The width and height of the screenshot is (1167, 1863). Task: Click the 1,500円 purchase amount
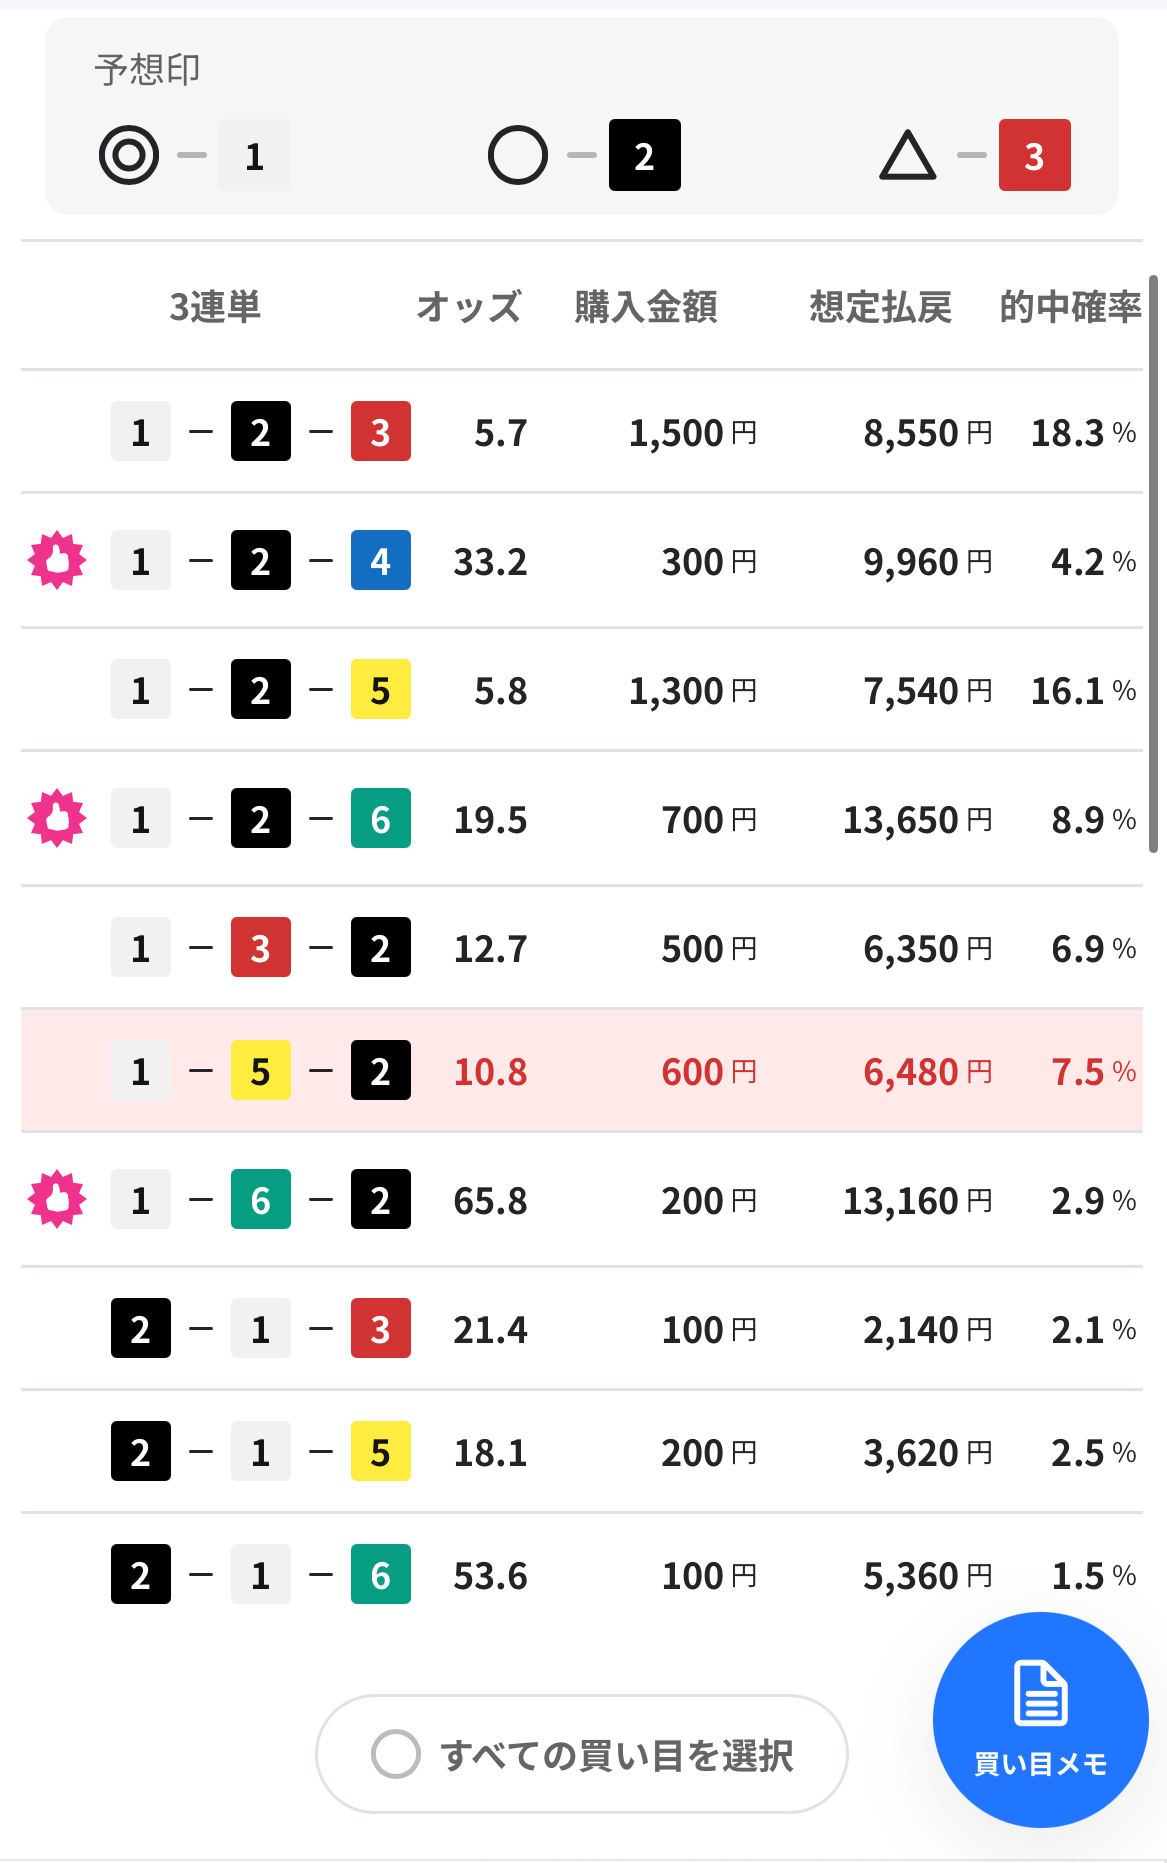pos(692,433)
